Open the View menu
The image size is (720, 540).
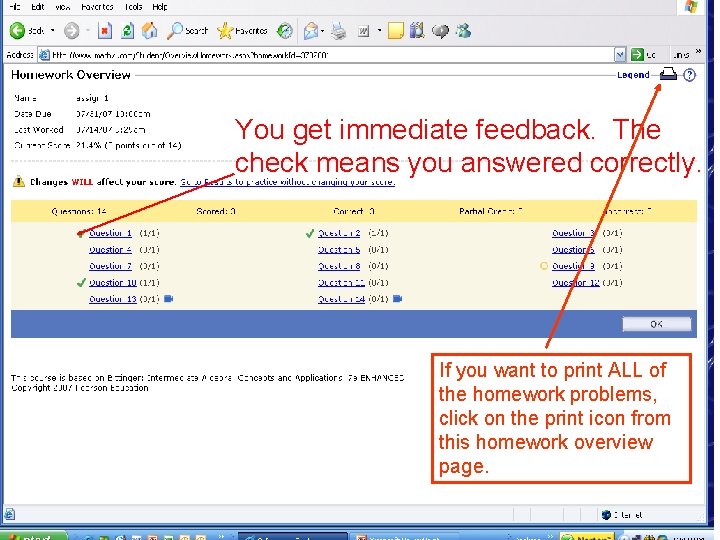pos(63,6)
